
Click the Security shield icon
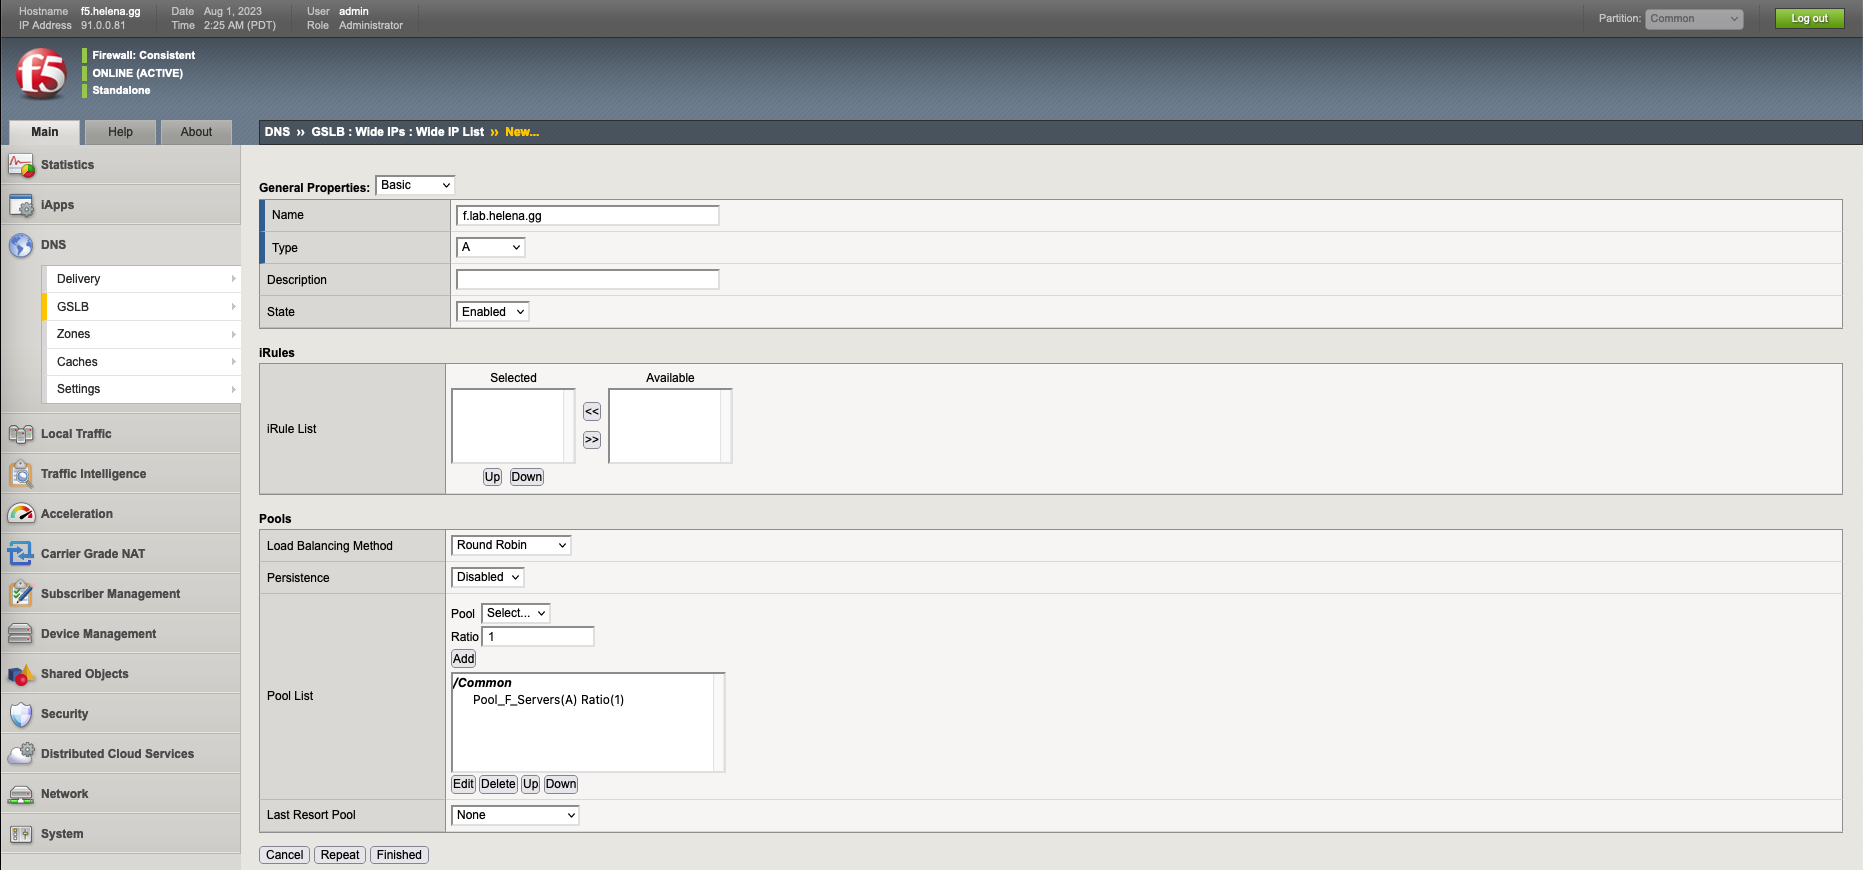21,714
